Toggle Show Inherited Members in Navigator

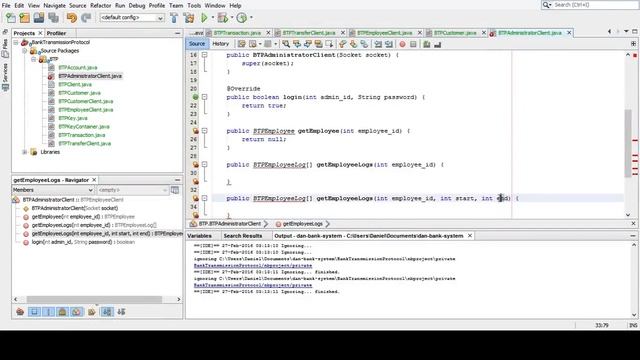click(x=20, y=312)
